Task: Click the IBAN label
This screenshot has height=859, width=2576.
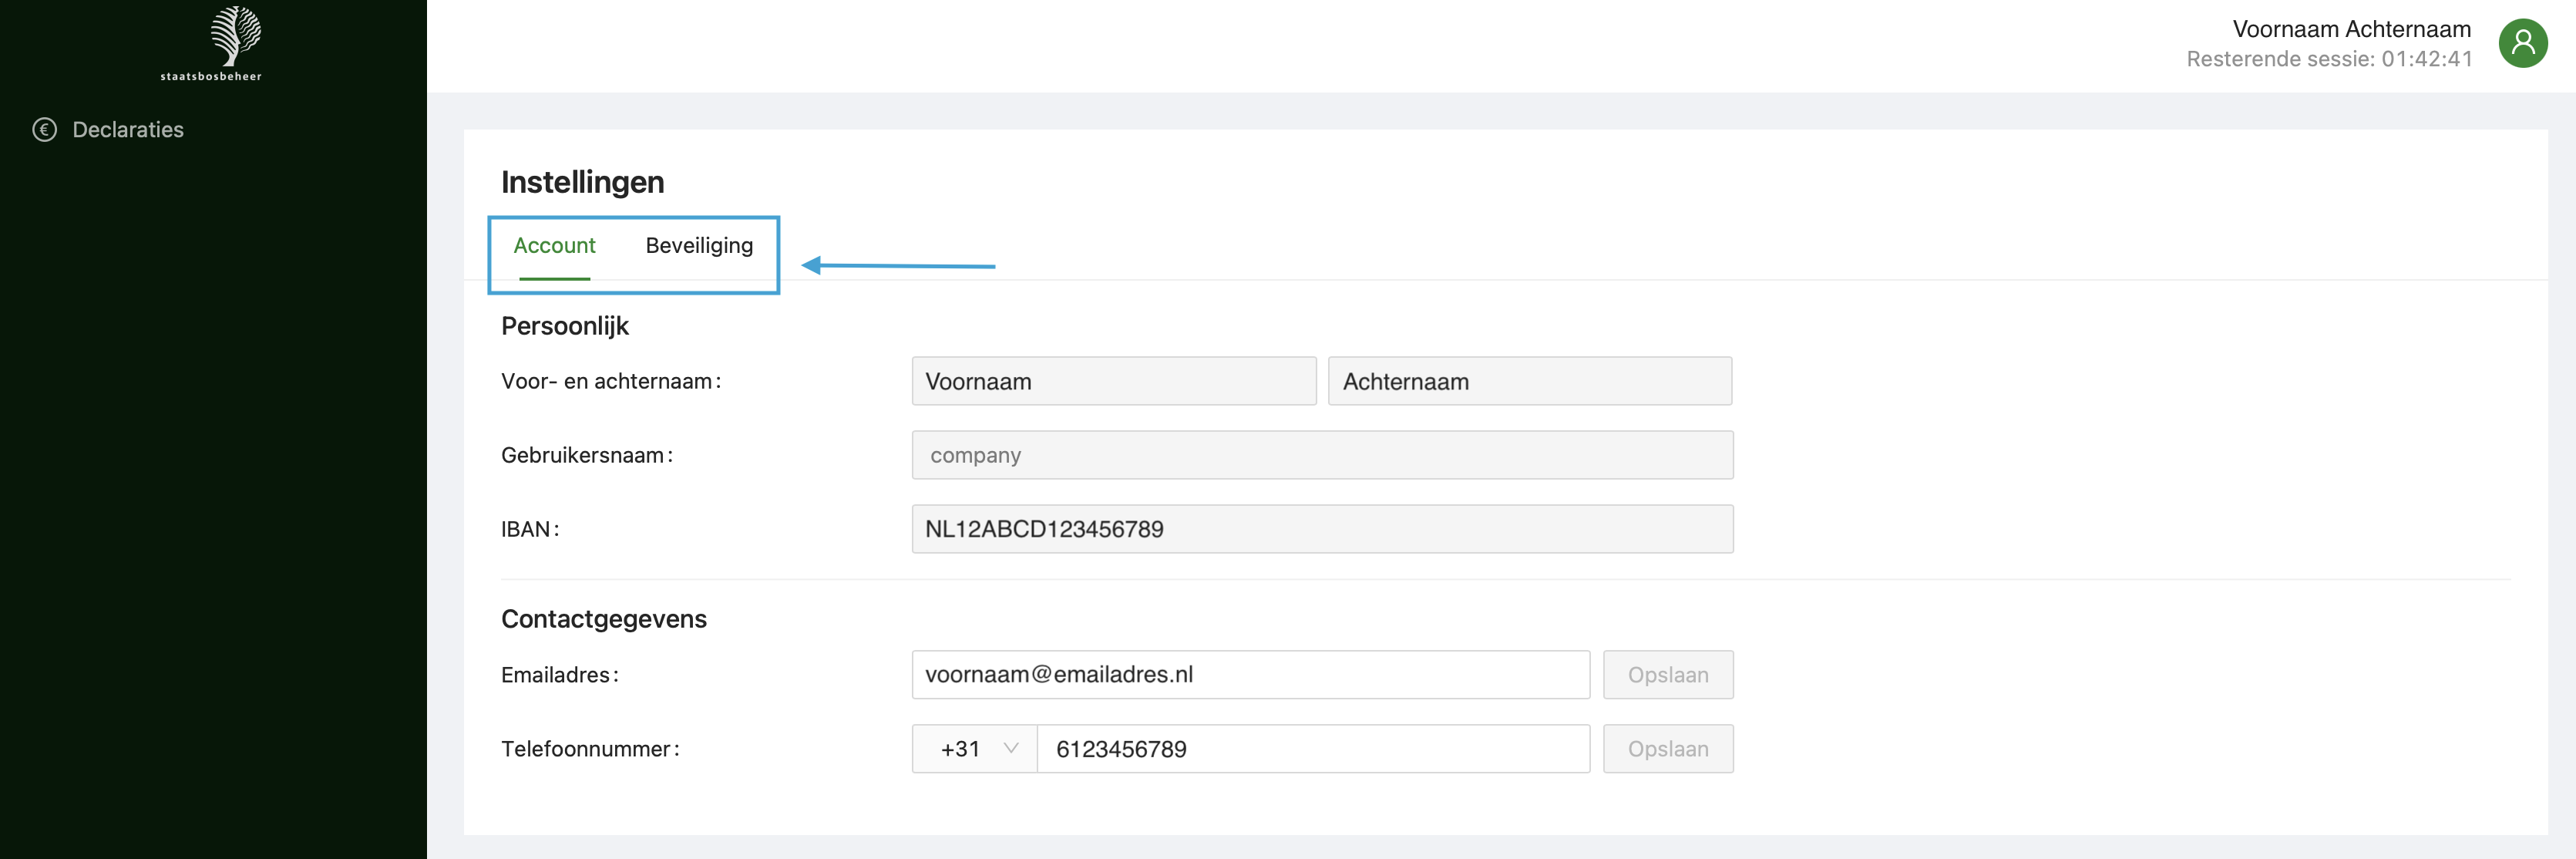Action: click(x=530, y=529)
